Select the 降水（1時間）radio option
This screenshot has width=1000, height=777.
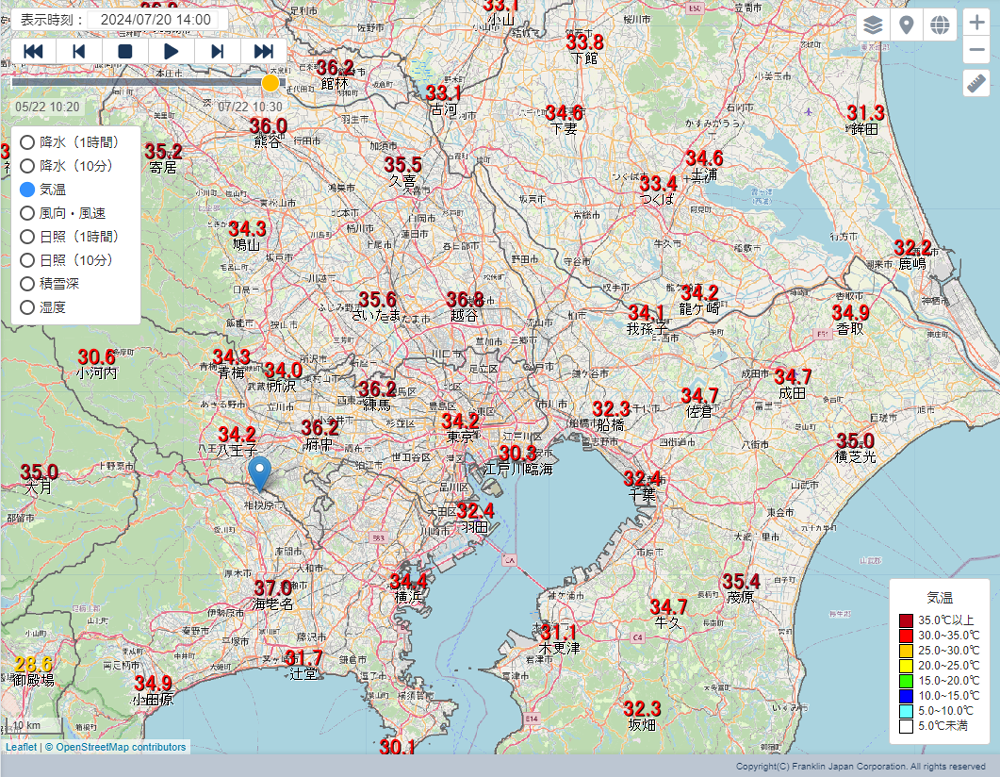point(28,142)
